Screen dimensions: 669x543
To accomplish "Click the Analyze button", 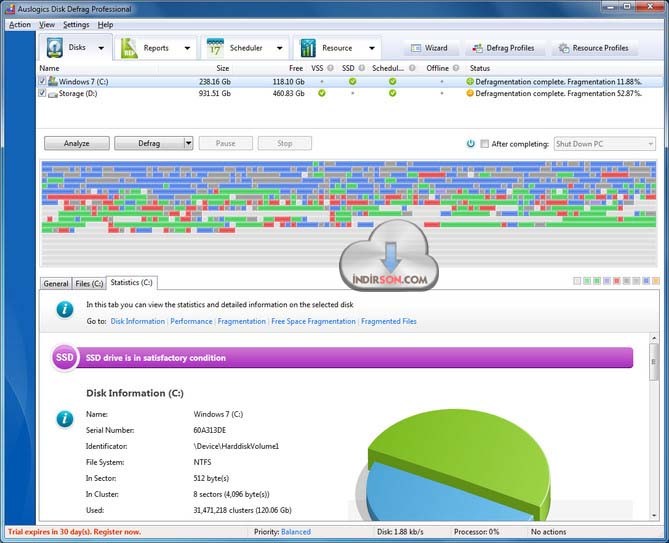I will [77, 143].
